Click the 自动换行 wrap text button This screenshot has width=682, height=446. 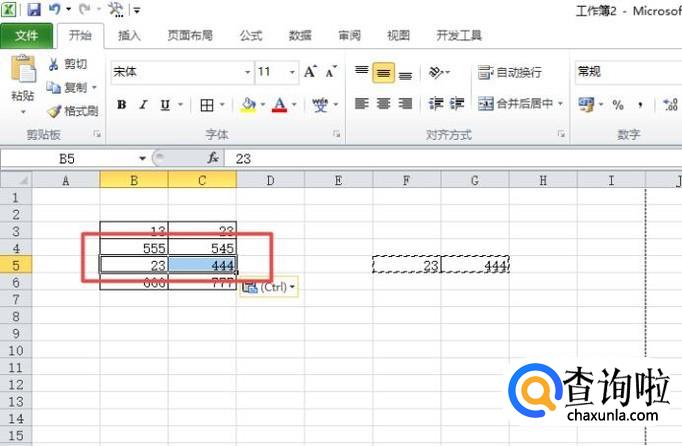click(x=509, y=72)
